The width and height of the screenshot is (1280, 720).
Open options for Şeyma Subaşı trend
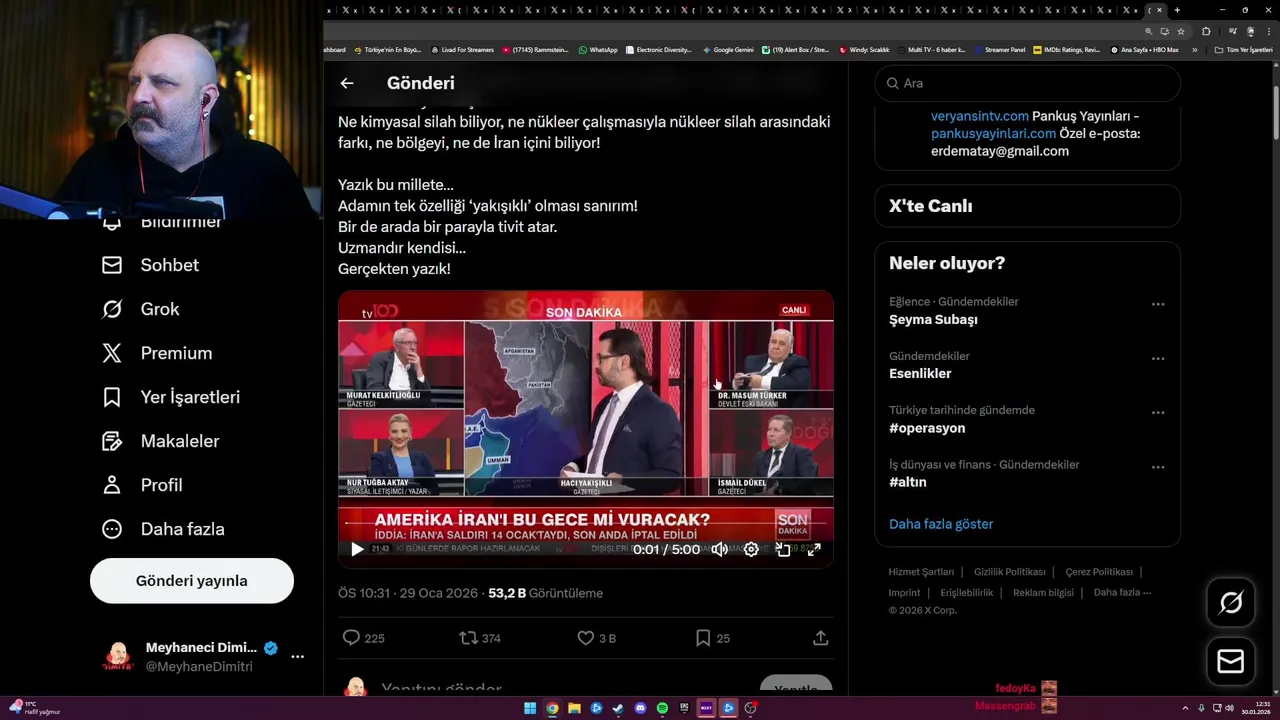1158,304
